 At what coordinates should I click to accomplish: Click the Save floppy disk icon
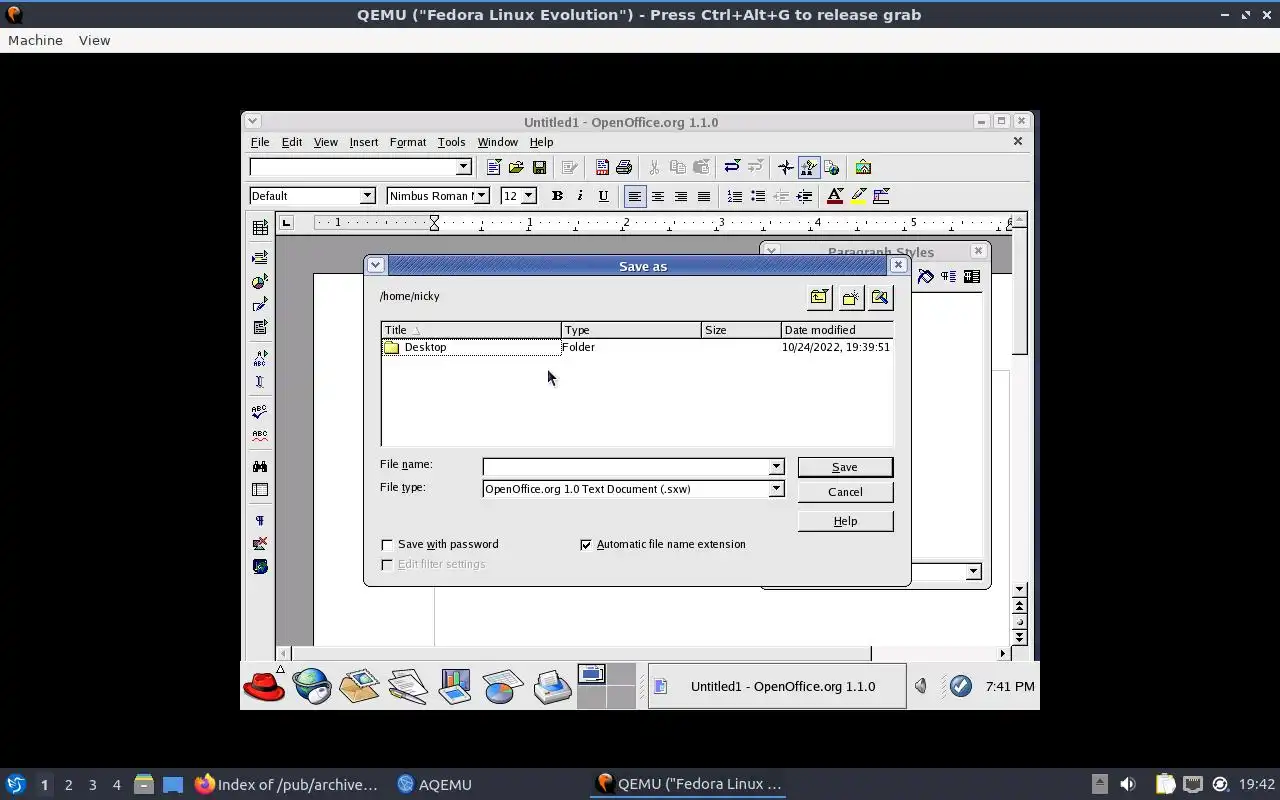tap(539, 167)
